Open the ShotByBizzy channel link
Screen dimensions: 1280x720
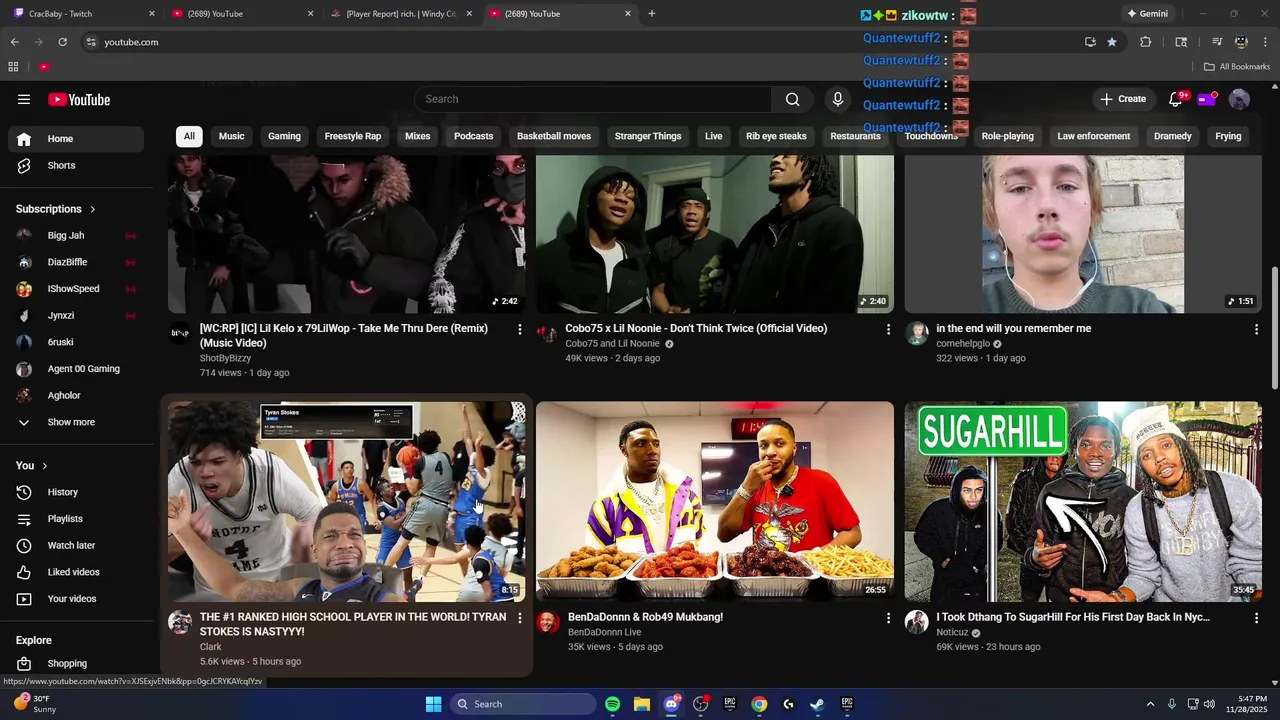(x=225, y=358)
